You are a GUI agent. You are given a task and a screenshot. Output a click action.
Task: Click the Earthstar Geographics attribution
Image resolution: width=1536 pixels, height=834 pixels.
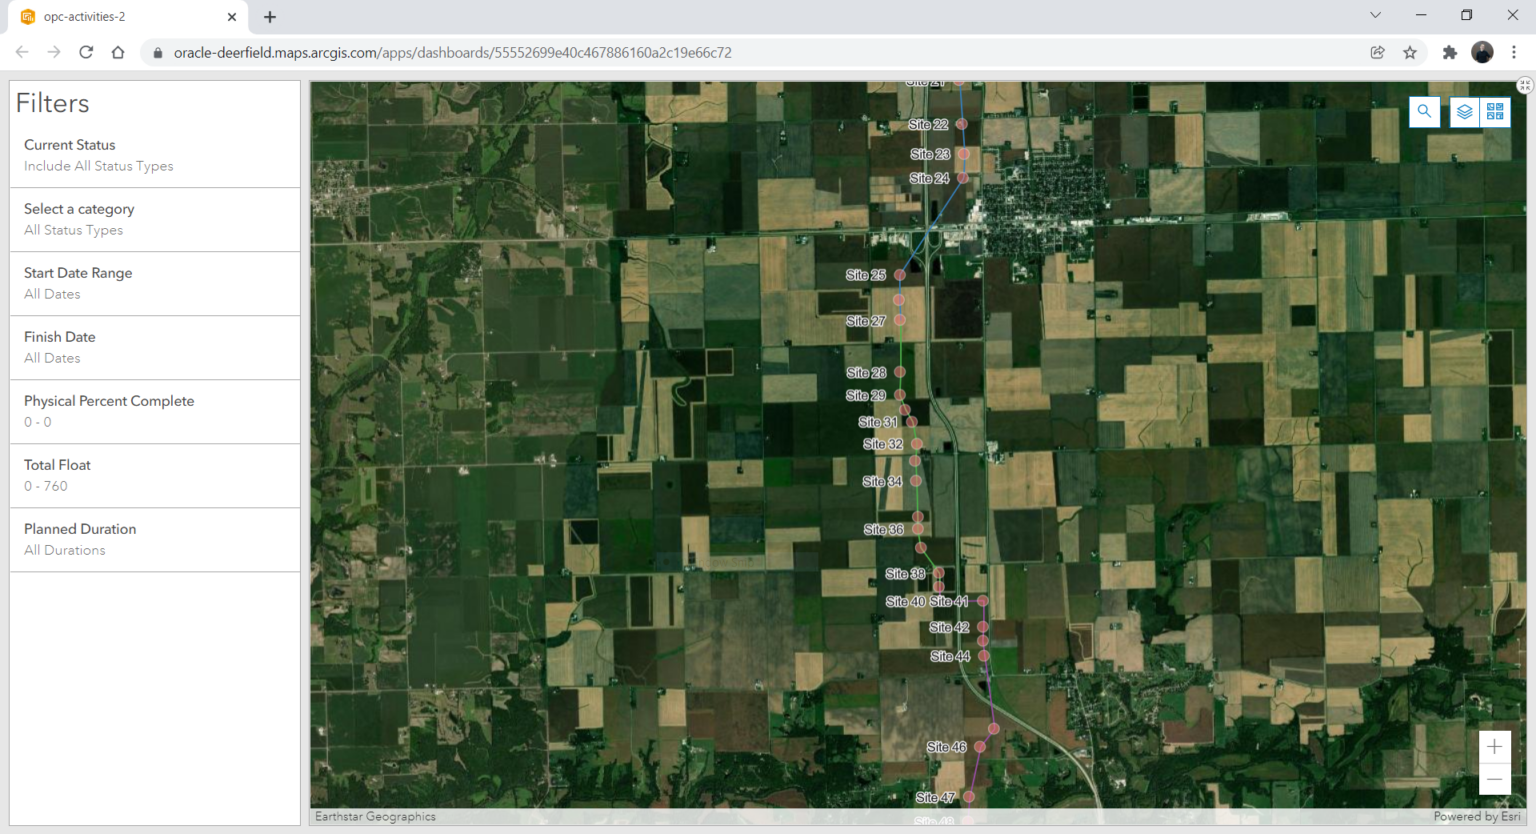pos(375,816)
